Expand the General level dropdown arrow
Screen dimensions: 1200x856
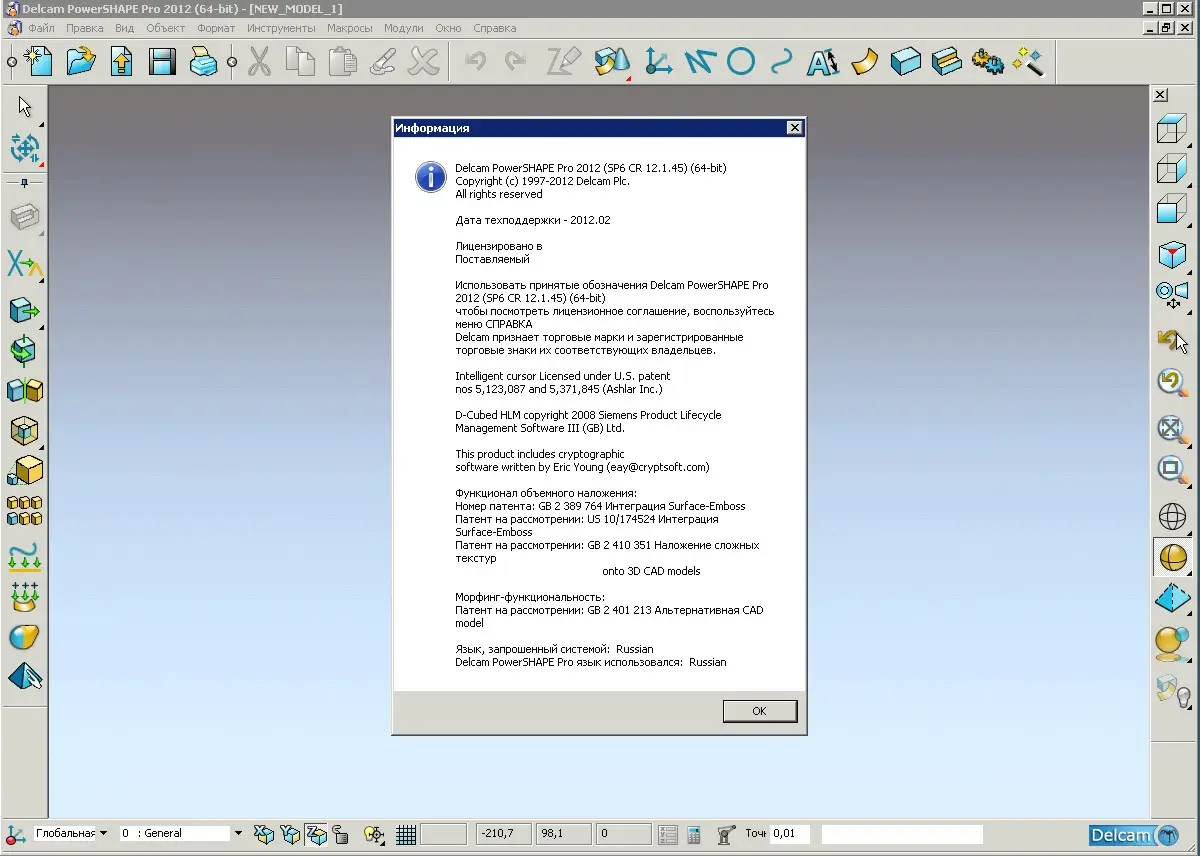pos(238,833)
